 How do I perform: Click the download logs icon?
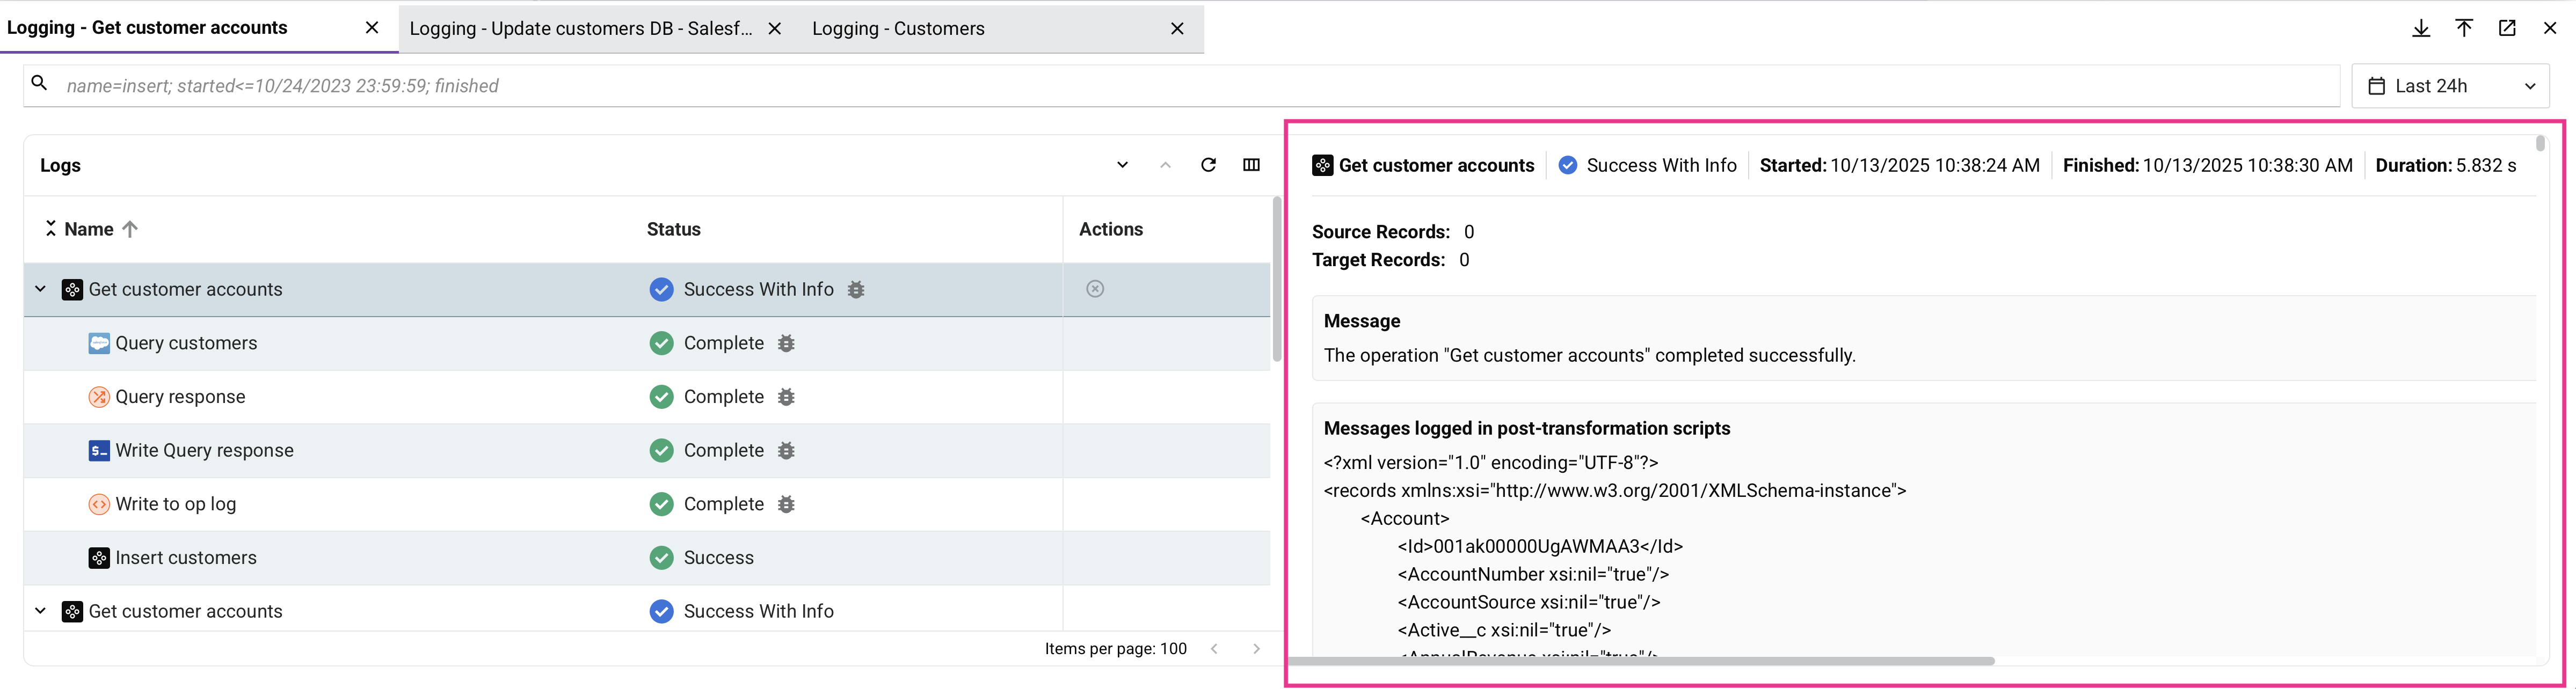click(2421, 28)
